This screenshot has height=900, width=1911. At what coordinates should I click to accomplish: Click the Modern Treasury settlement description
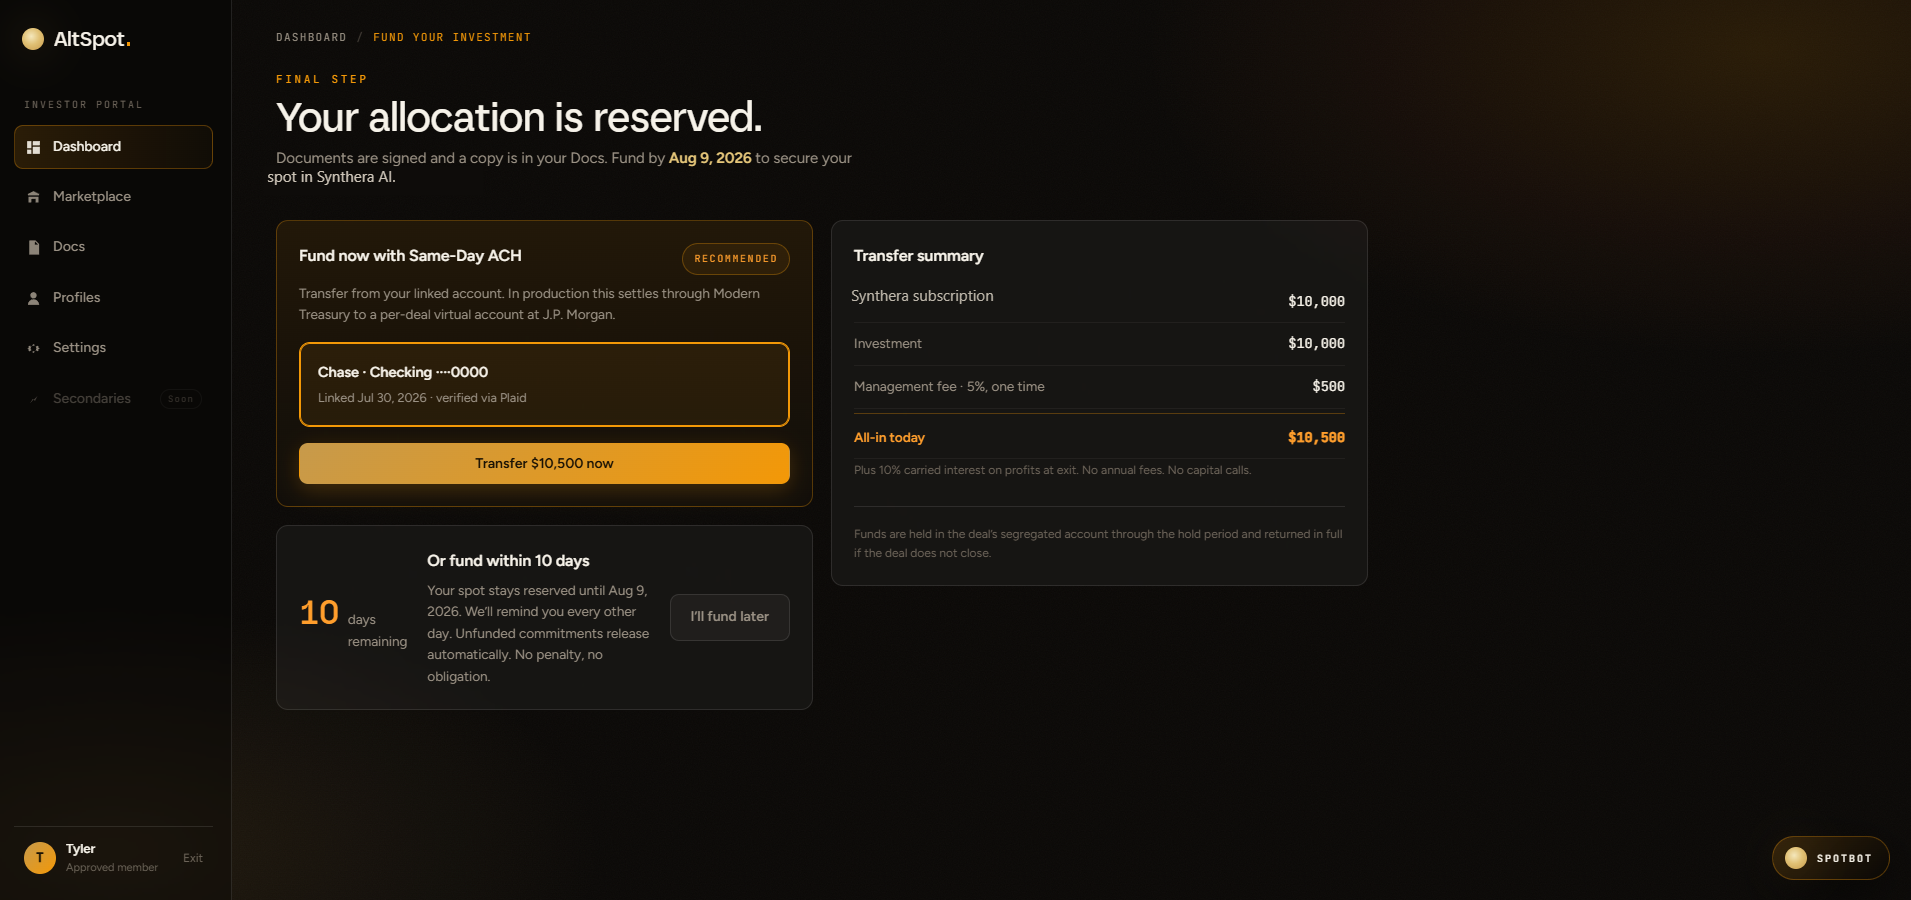pos(529,304)
